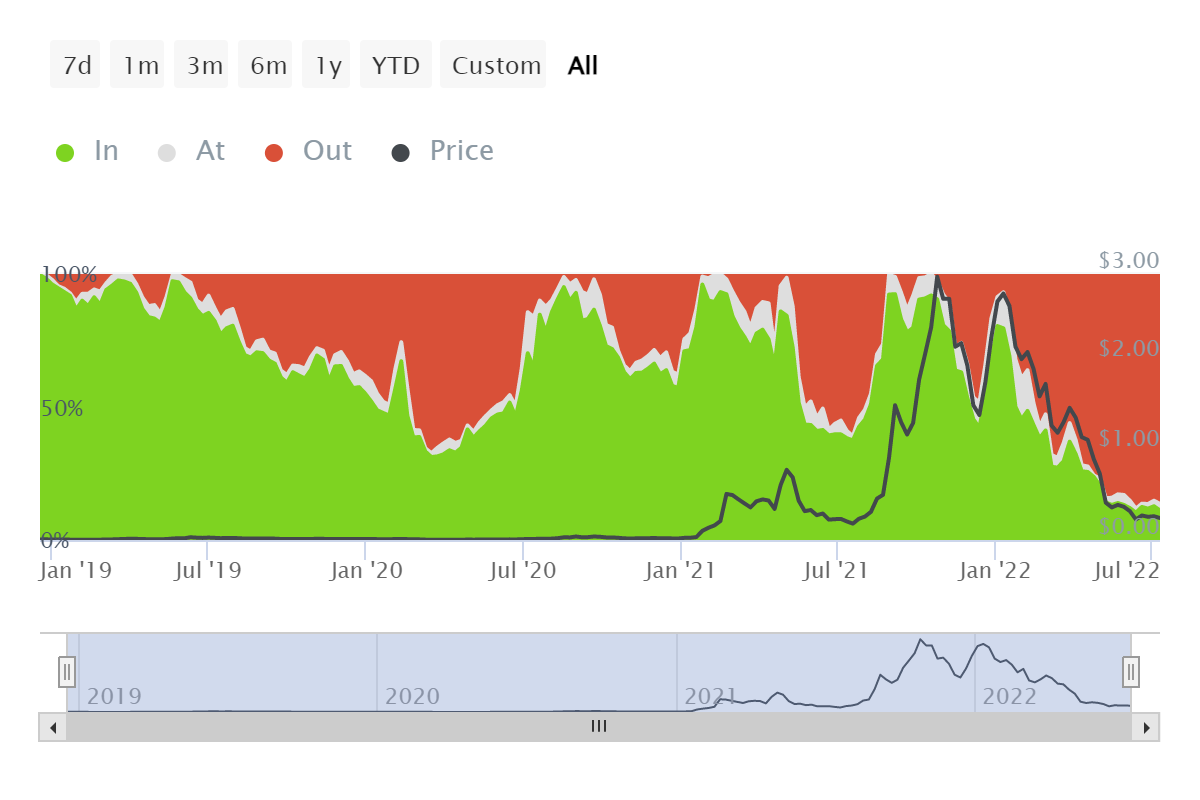The height and width of the screenshot is (800, 1200).
Task: Click the navigator right range handle
Action: (1131, 670)
